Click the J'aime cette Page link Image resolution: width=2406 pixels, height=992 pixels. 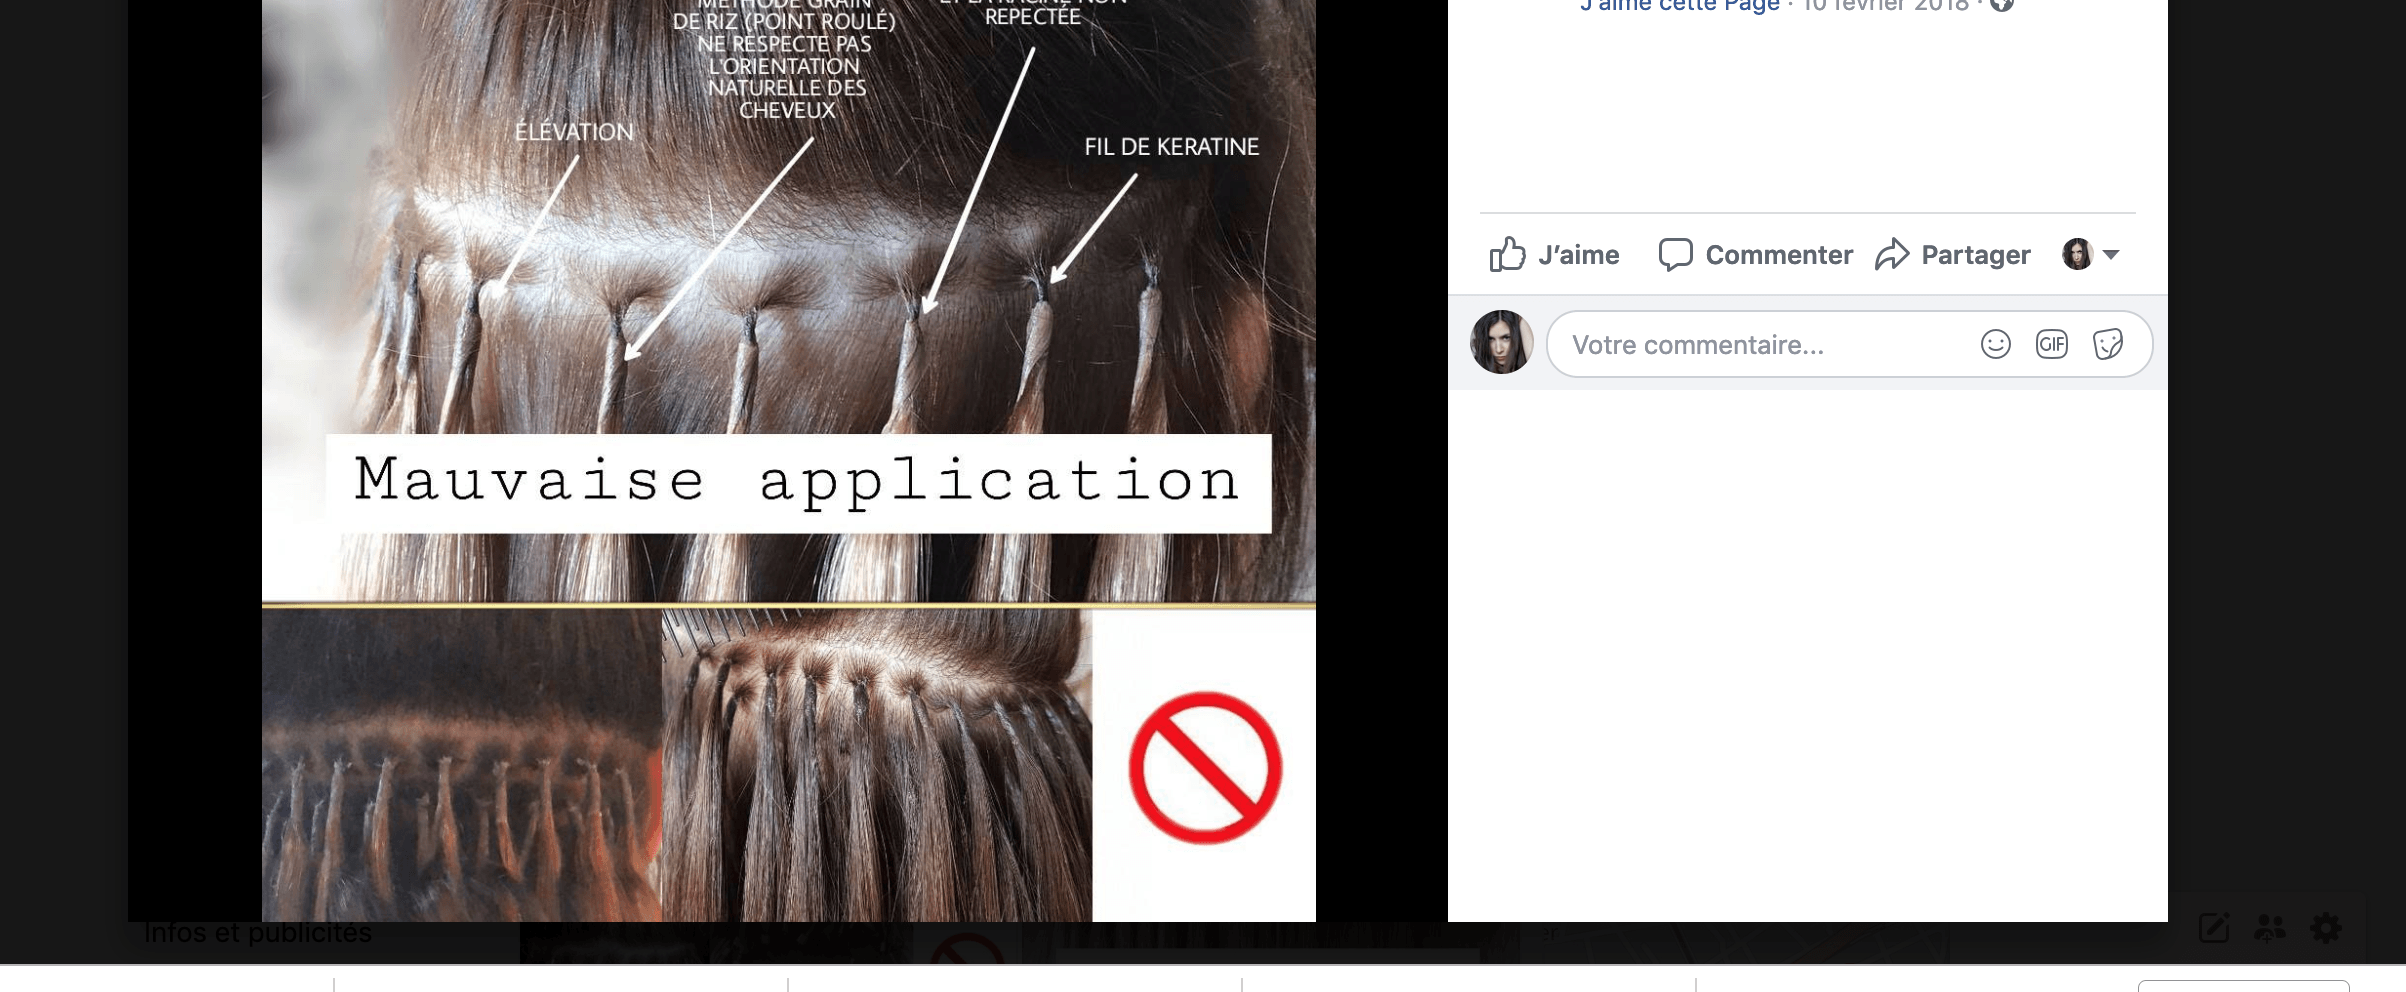(x=1679, y=5)
